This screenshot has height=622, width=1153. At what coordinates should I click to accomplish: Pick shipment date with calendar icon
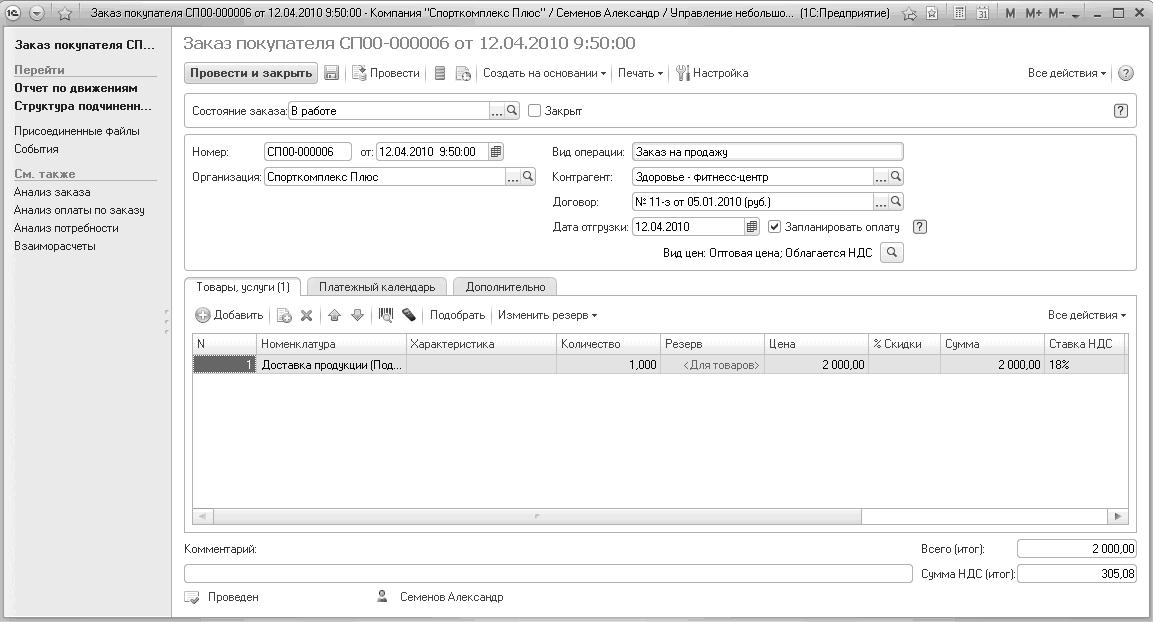click(752, 226)
